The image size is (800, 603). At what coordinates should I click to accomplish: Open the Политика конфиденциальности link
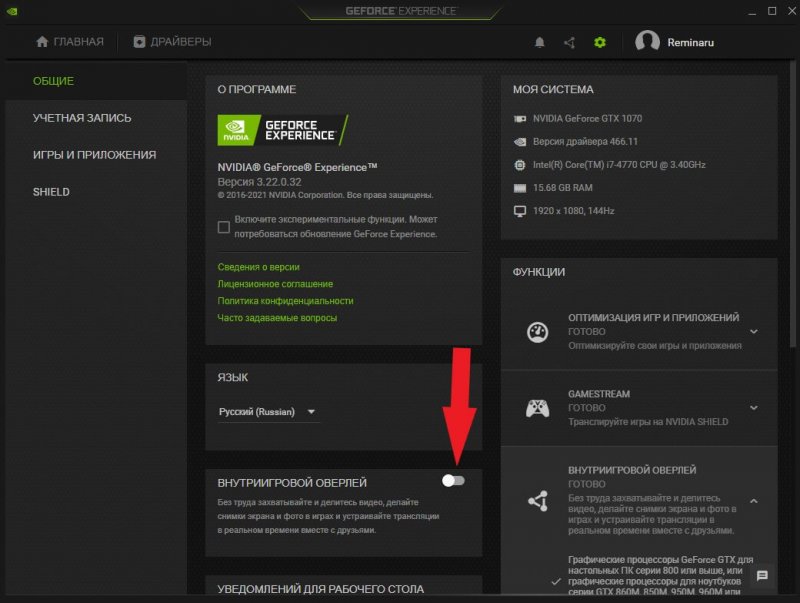tap(285, 301)
